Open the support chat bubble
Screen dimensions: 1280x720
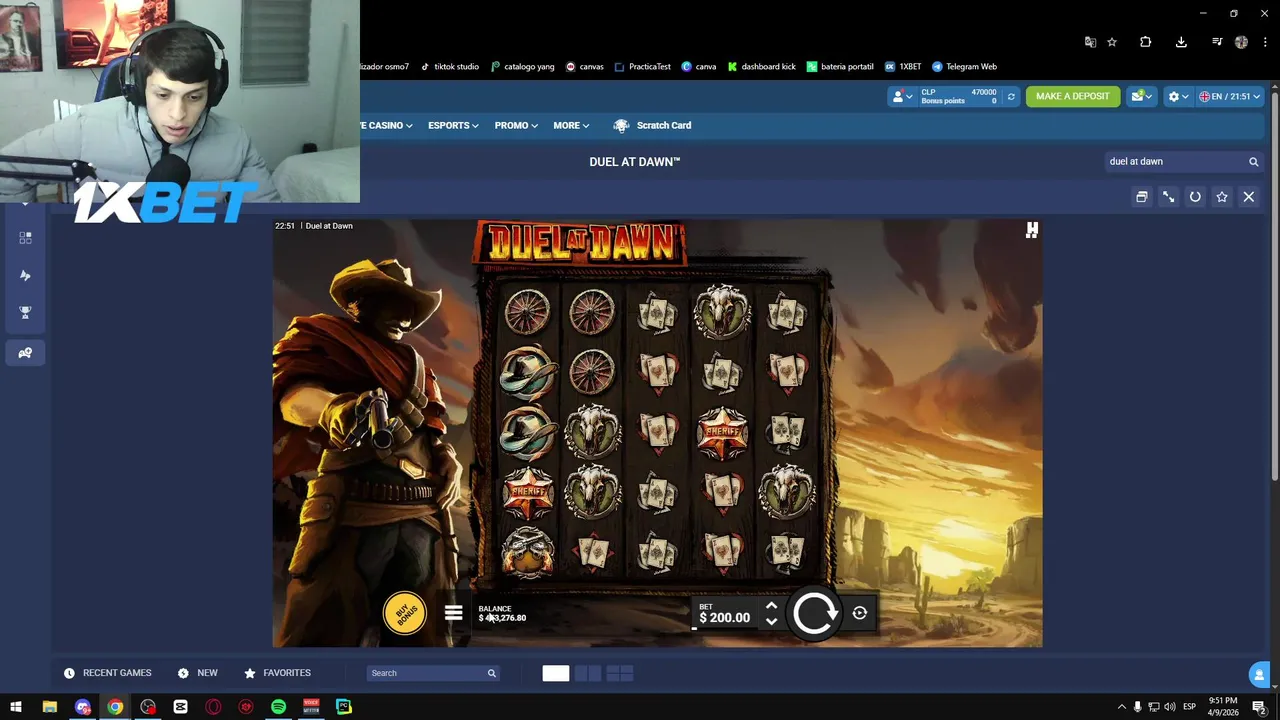coord(1258,674)
